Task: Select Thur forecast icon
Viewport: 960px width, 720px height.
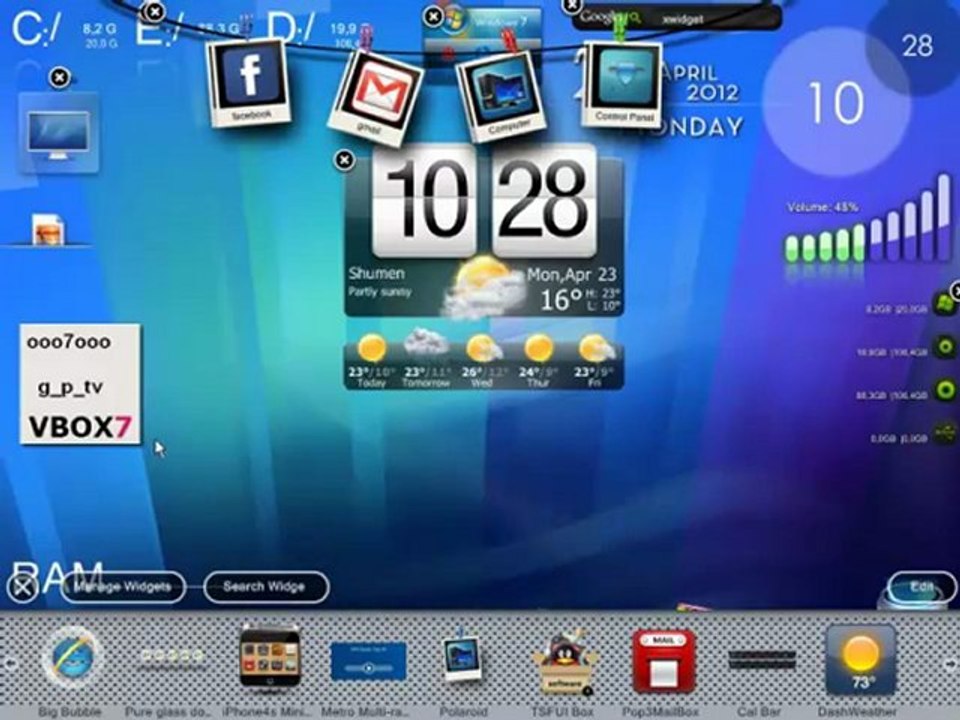Action: tap(538, 349)
